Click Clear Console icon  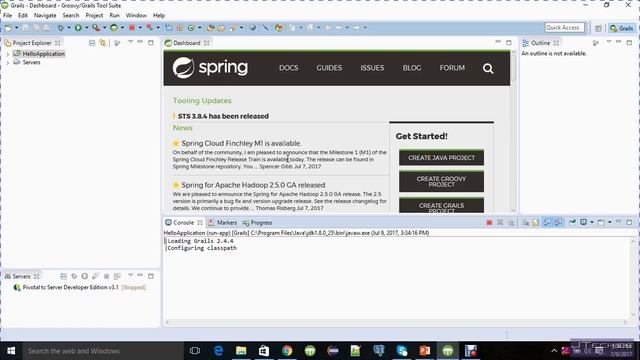click(x=525, y=222)
